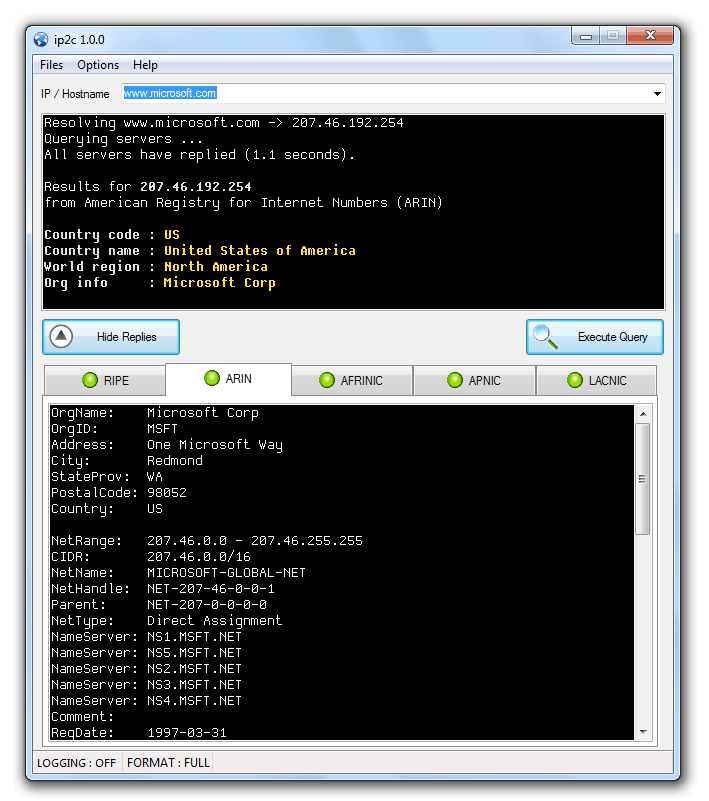Click the ip2c globe icon in title bar
The image size is (709, 801).
click(41, 40)
